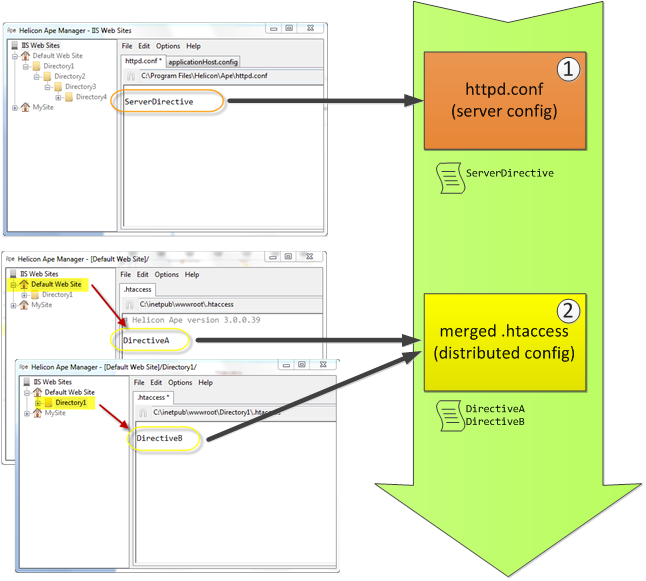Click the numbered circle 2 on the yellow box
Viewport: 646px width, 581px height.
[565, 309]
